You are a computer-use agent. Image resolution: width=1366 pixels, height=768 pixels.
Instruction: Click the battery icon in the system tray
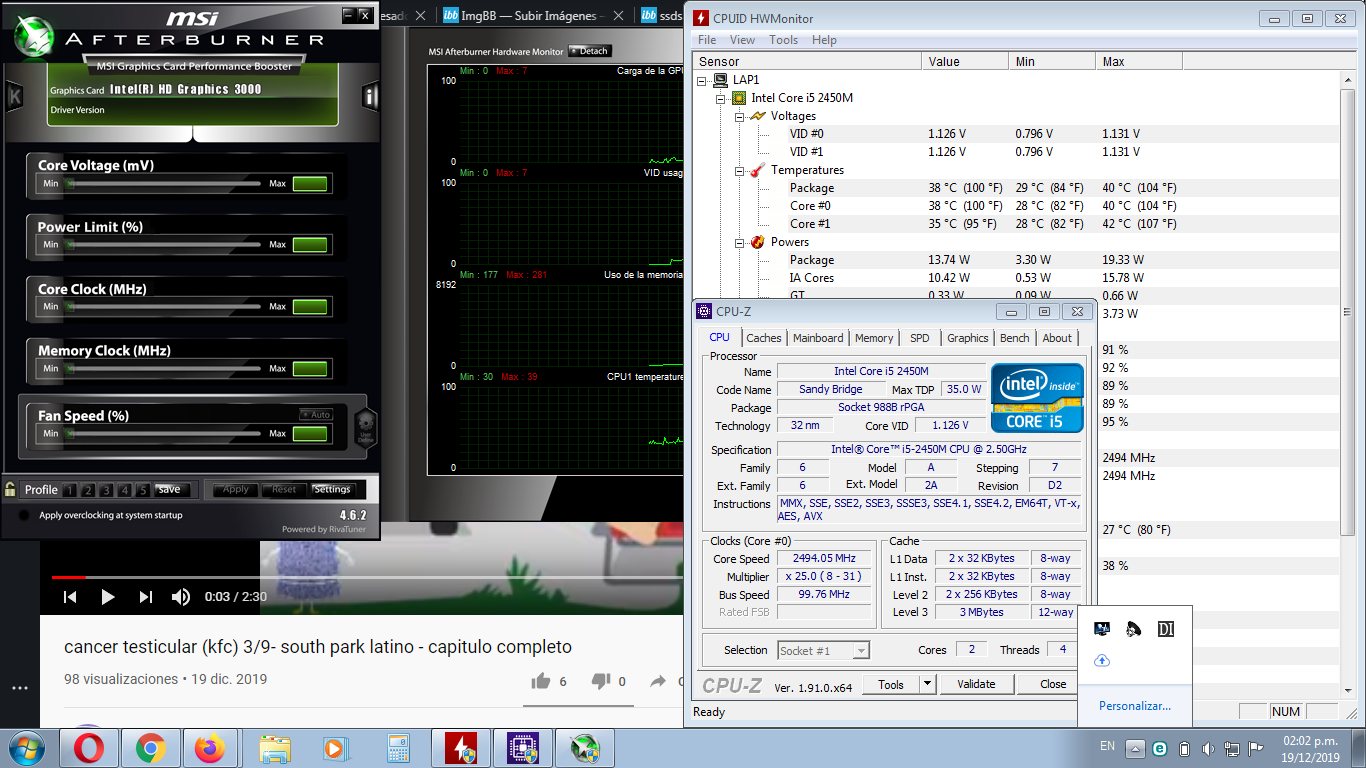click(x=1184, y=748)
